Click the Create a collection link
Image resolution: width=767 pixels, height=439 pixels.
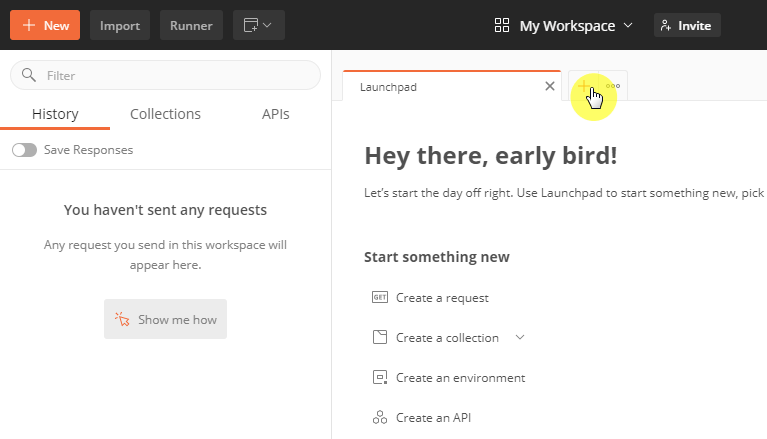tap(447, 338)
